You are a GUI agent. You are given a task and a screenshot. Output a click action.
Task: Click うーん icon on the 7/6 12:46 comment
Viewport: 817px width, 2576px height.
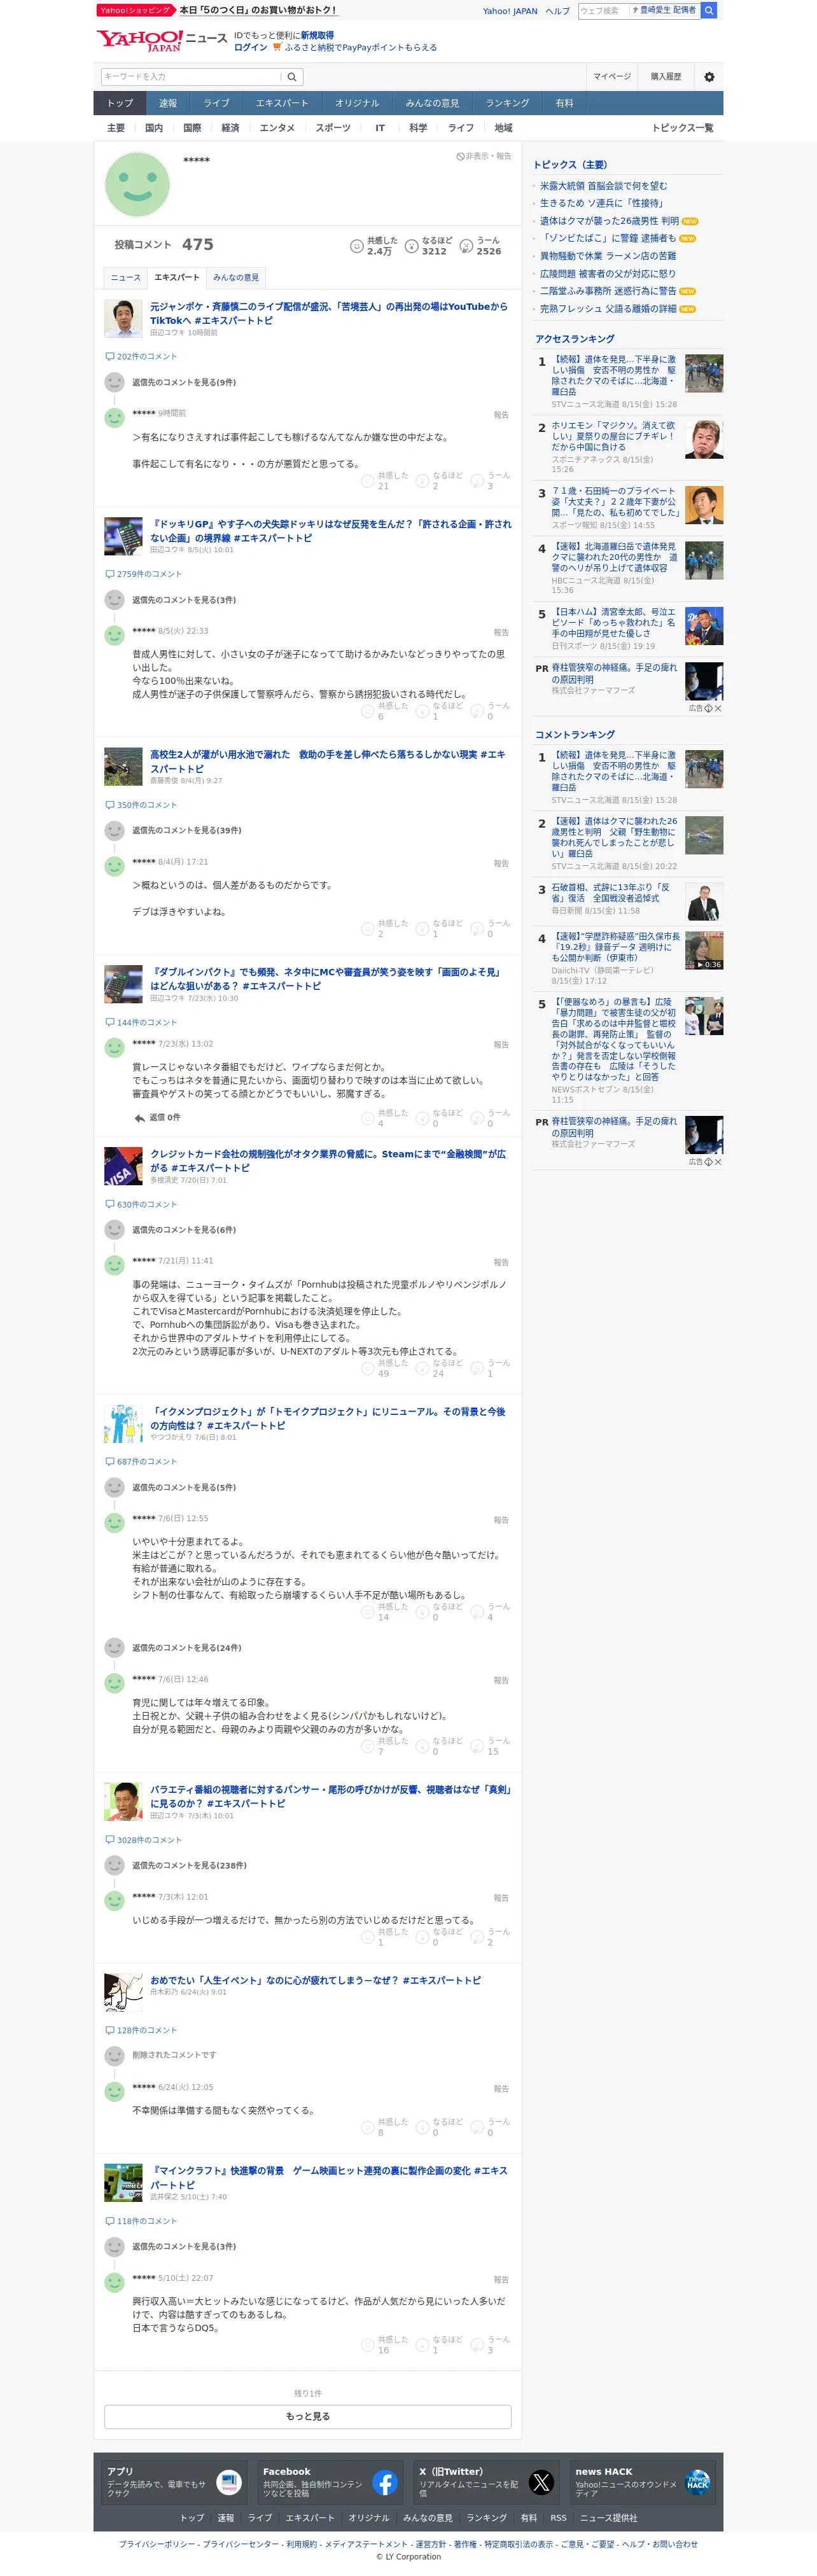pos(477,1746)
